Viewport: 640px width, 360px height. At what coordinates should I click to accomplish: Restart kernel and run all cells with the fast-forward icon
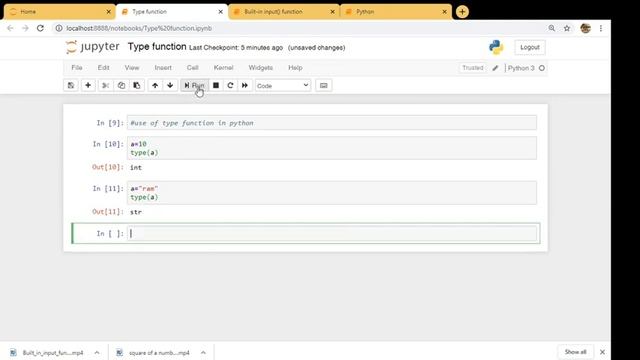tap(244, 85)
